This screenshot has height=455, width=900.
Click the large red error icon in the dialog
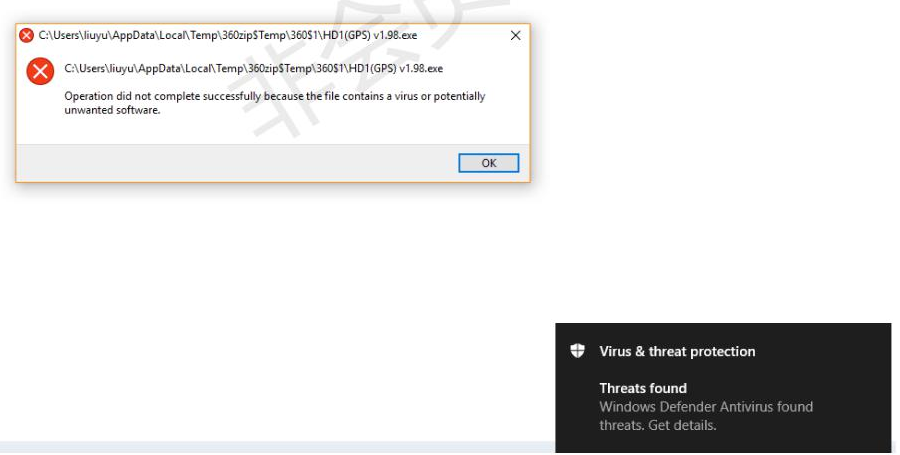click(40, 71)
